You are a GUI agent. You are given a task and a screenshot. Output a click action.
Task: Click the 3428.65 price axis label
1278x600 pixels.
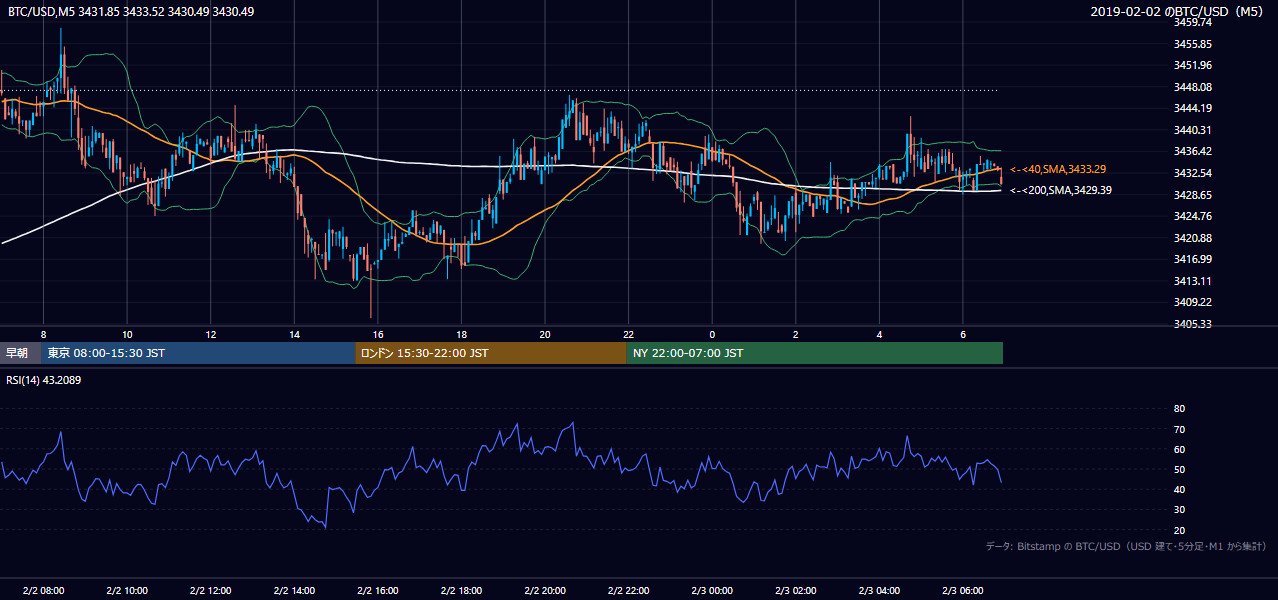pos(1192,194)
